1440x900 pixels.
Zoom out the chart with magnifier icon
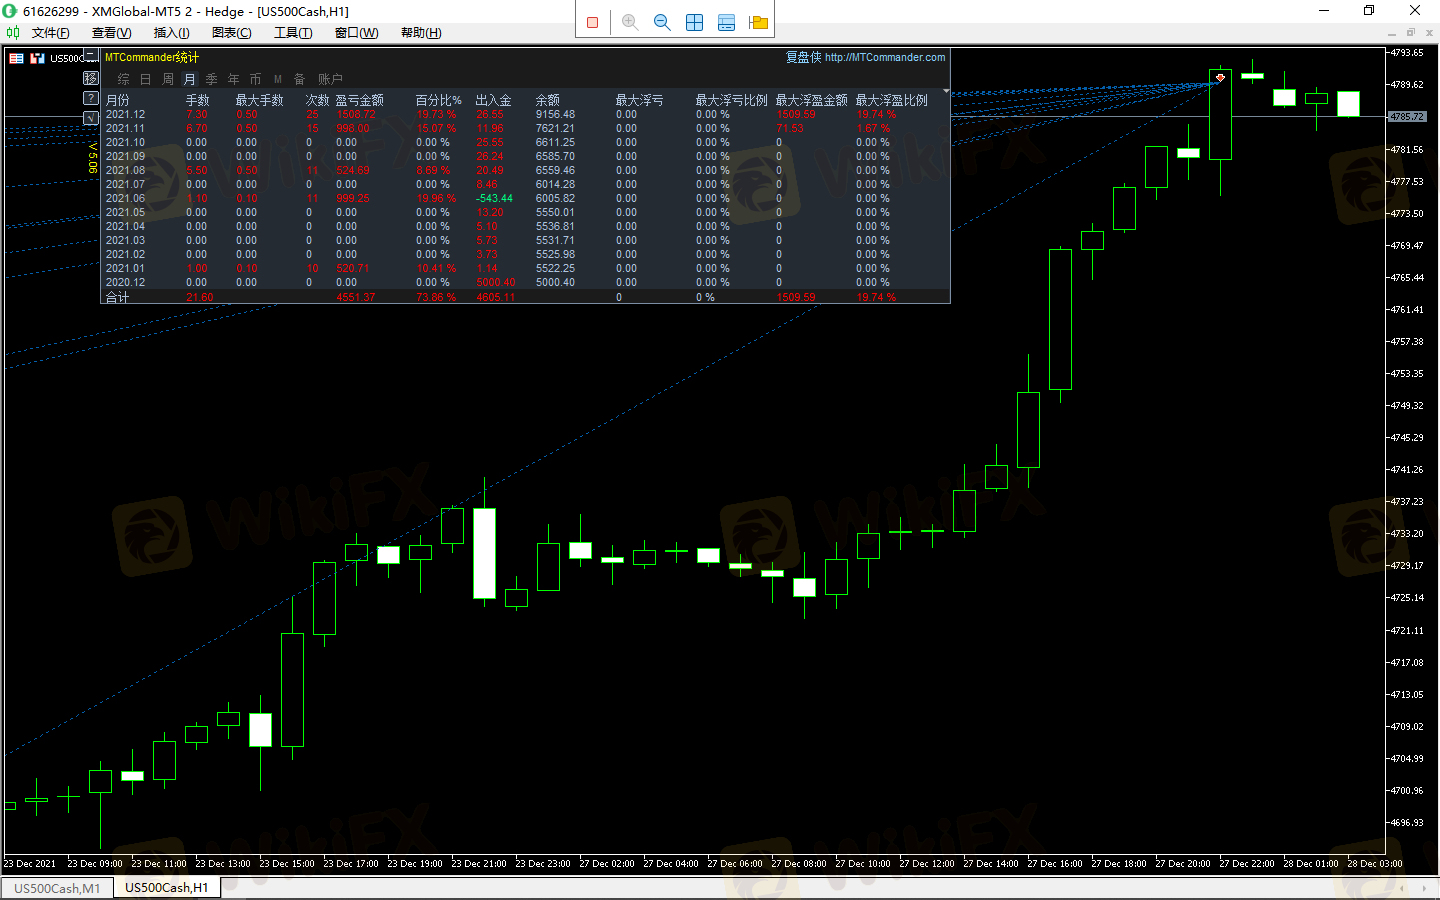[x=662, y=22]
